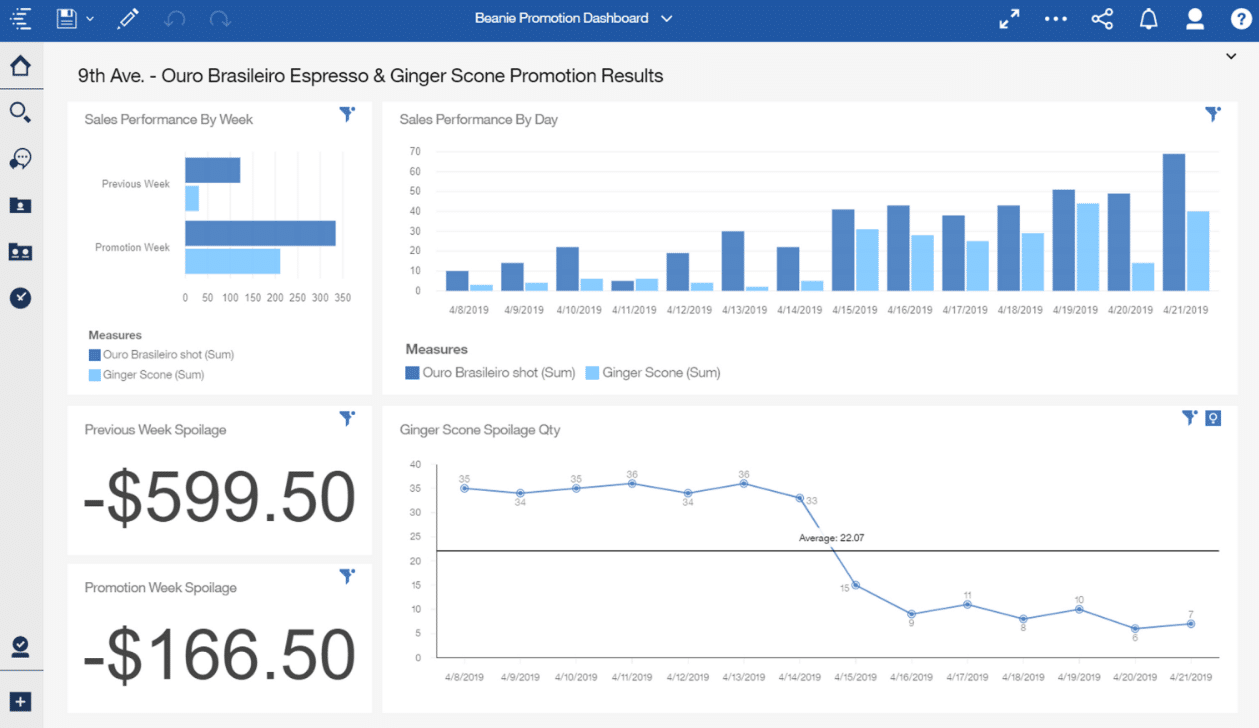Click the share icon in top bar
Image resolution: width=1259 pixels, height=728 pixels.
pyautogui.click(x=1102, y=19)
